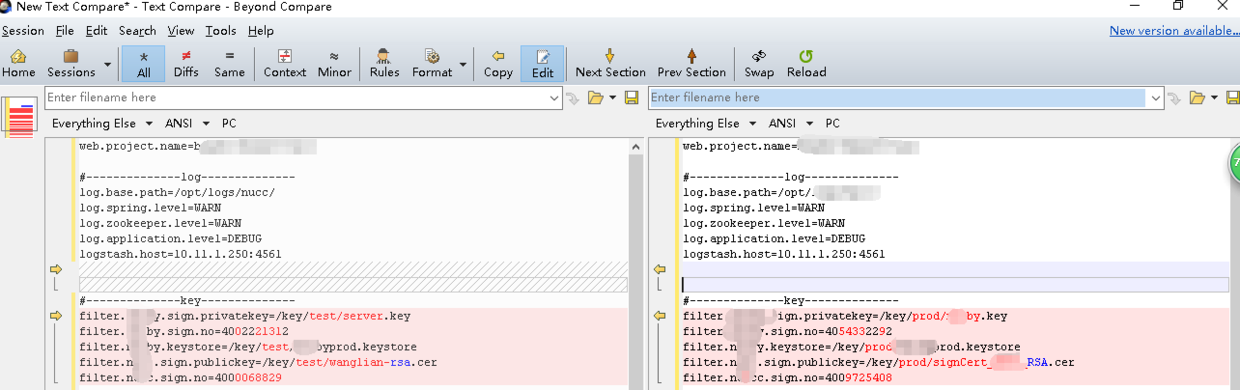The width and height of the screenshot is (1240, 390).
Task: Toggle Minor differences display
Action: (x=334, y=63)
